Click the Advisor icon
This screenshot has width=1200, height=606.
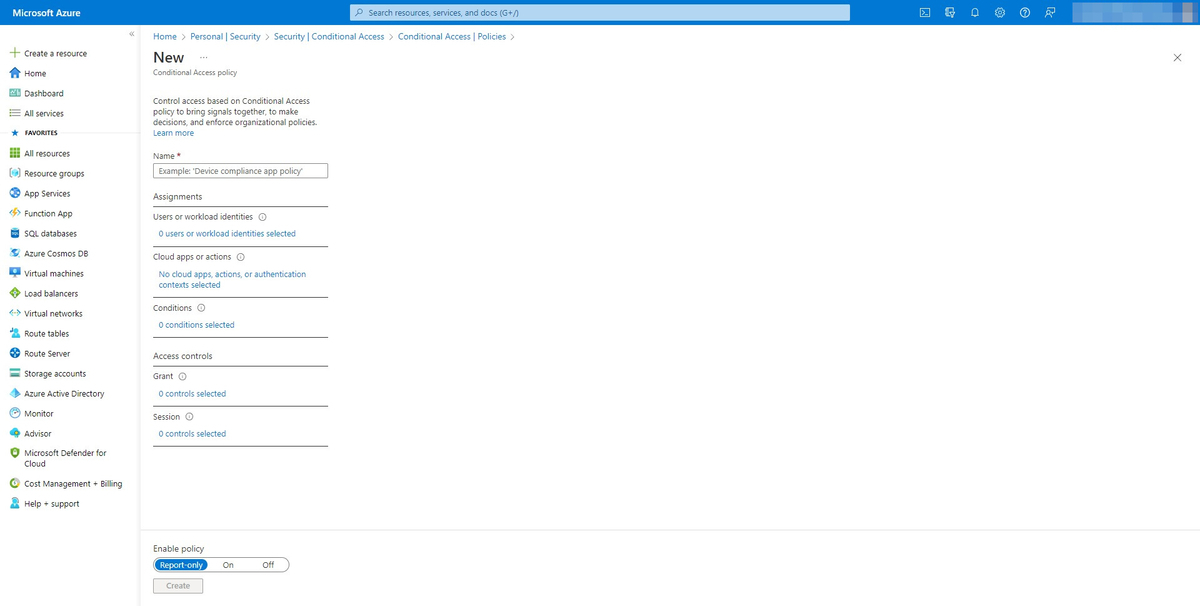15,433
